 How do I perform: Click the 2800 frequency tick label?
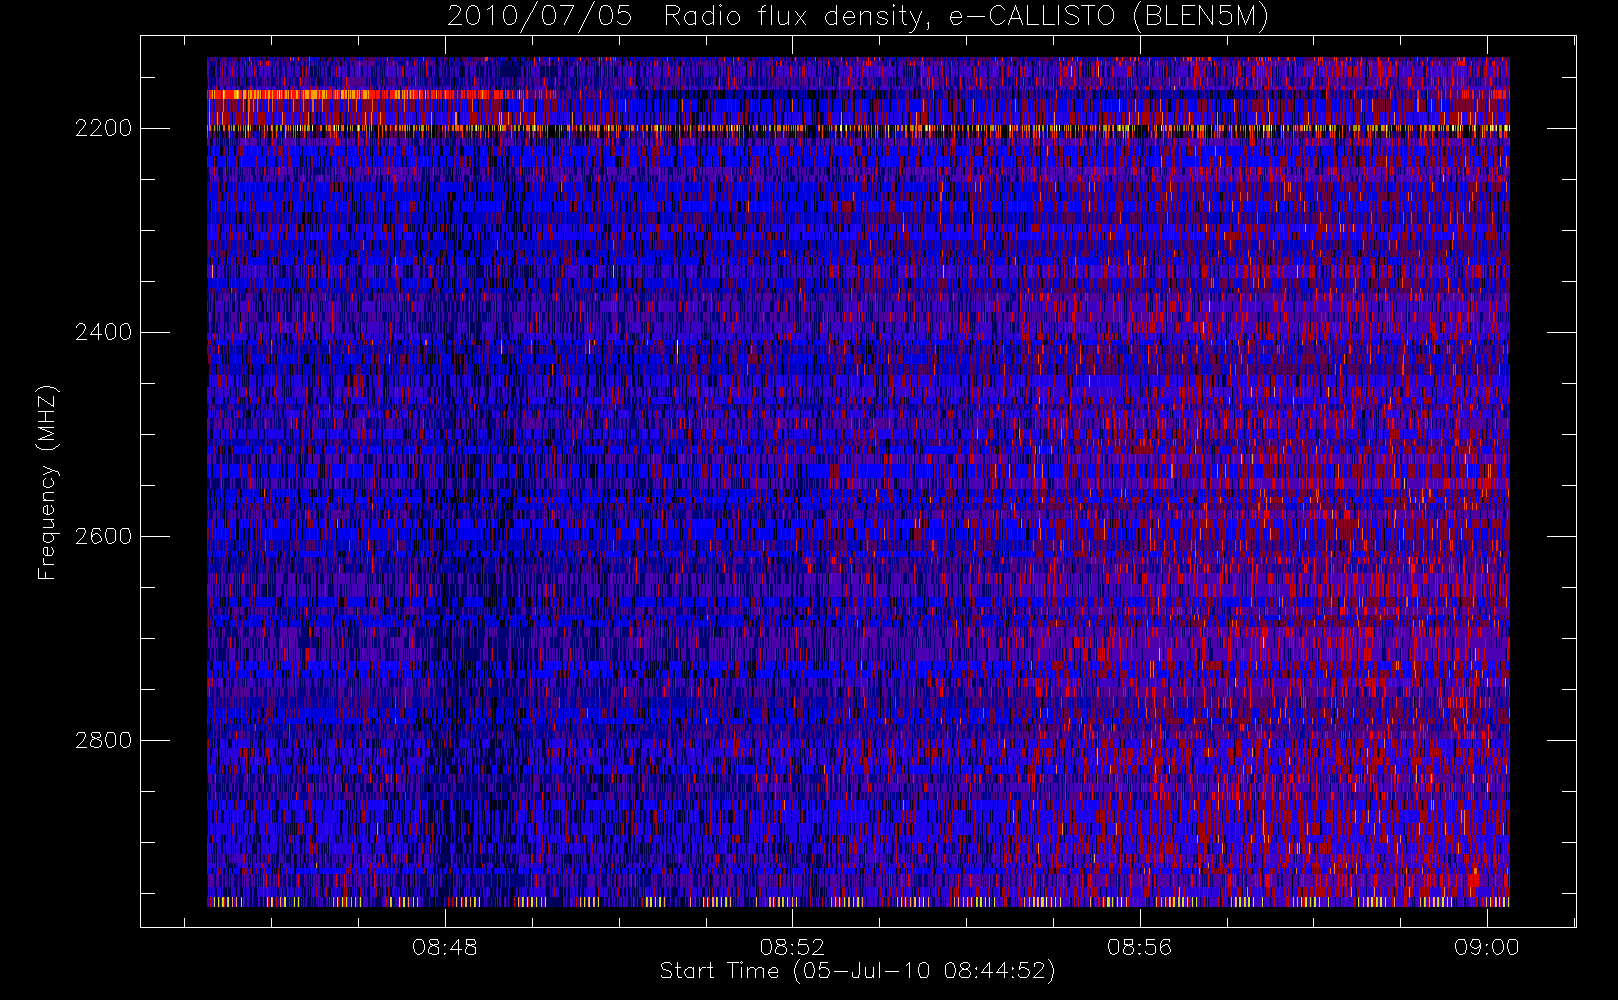[103, 740]
